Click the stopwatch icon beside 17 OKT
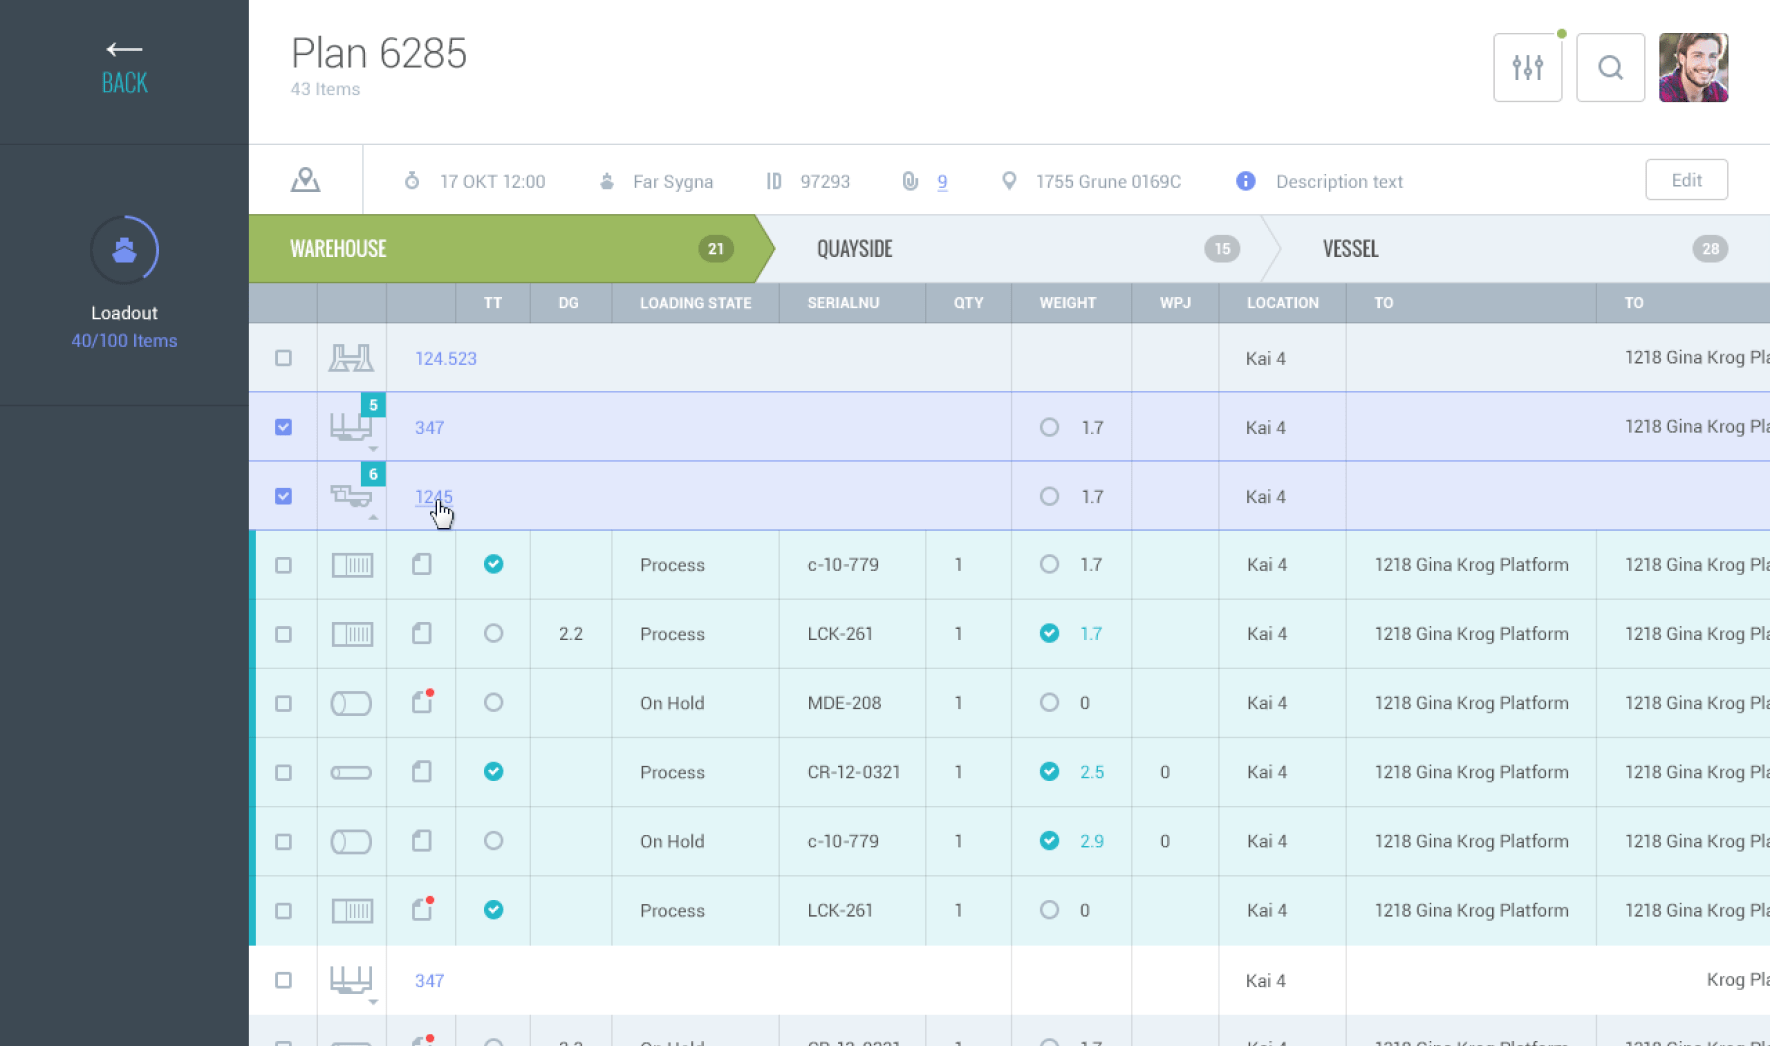Image resolution: width=1770 pixels, height=1046 pixels. coord(411,181)
